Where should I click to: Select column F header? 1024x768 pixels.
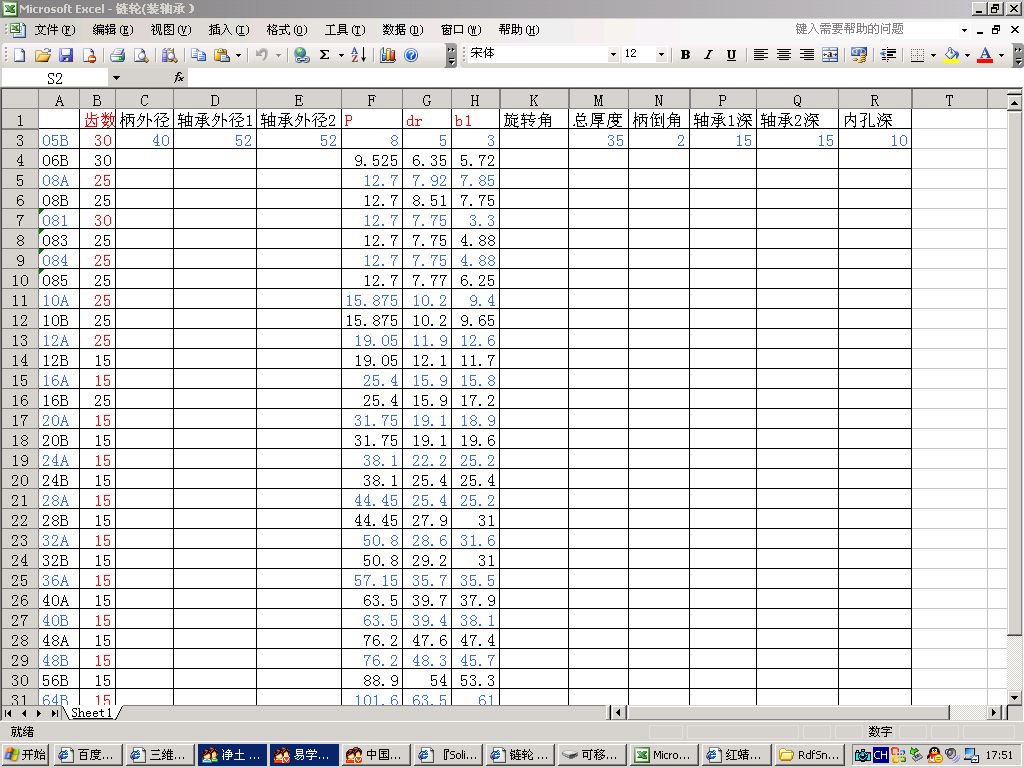pos(371,100)
